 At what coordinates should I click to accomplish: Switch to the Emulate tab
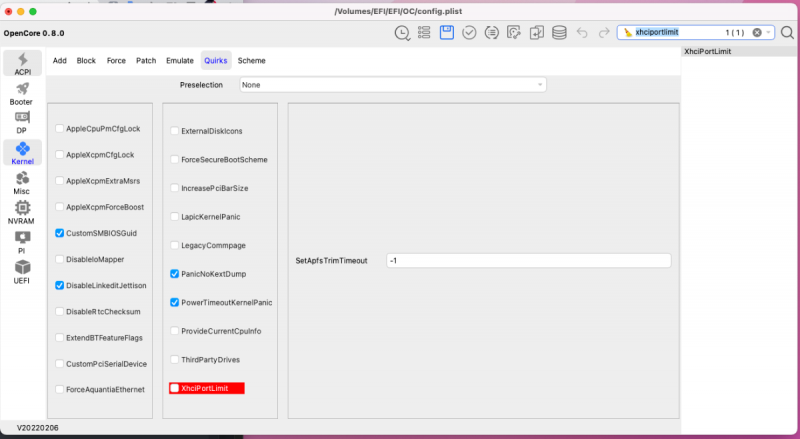tap(180, 60)
